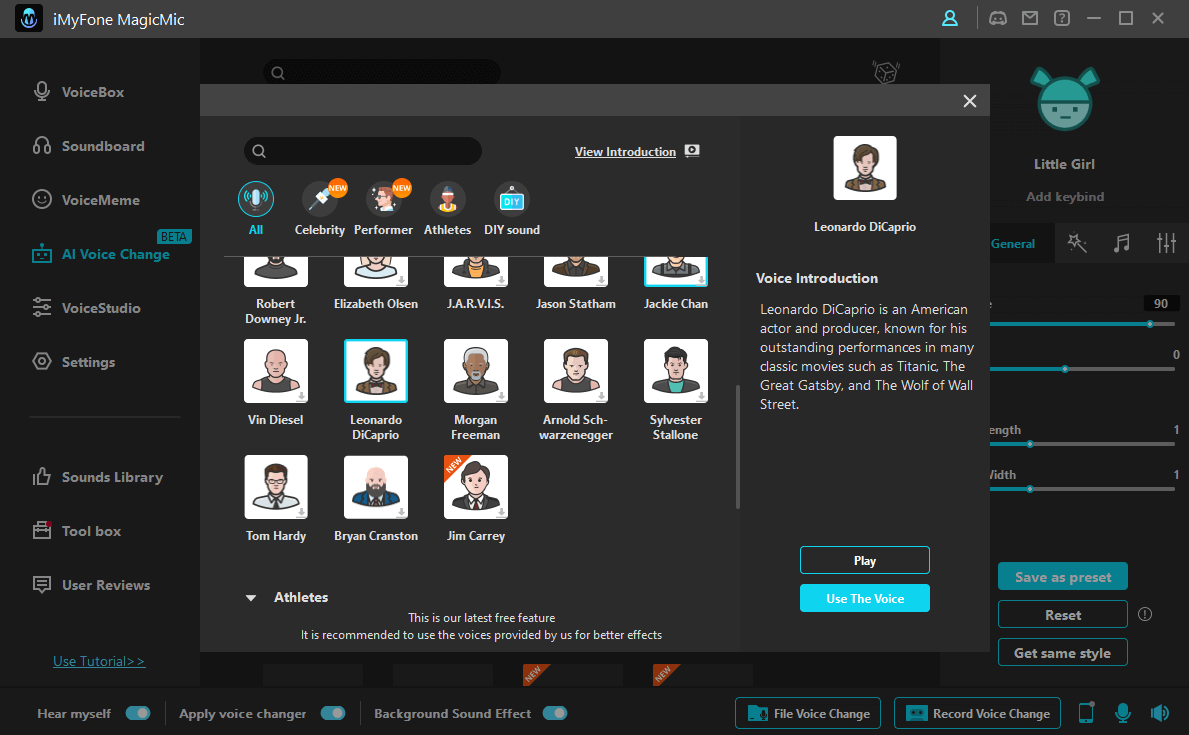Choose the Arnold Schwarzenegger voice
The image size is (1189, 735).
[x=576, y=371]
